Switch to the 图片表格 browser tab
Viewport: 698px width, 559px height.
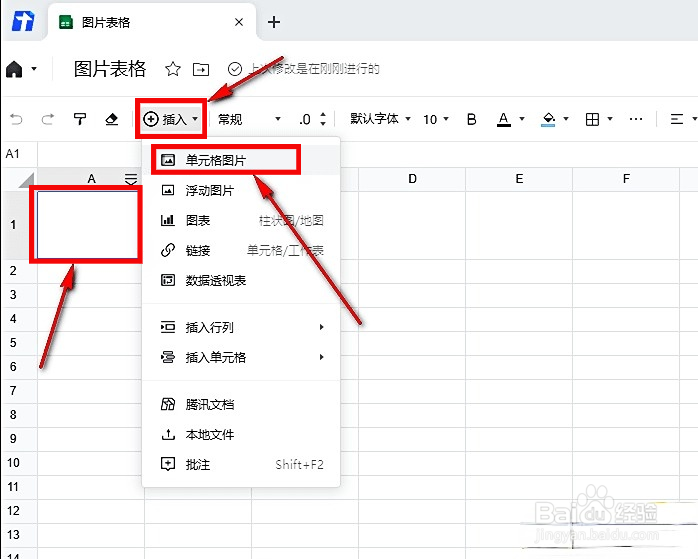coord(151,22)
